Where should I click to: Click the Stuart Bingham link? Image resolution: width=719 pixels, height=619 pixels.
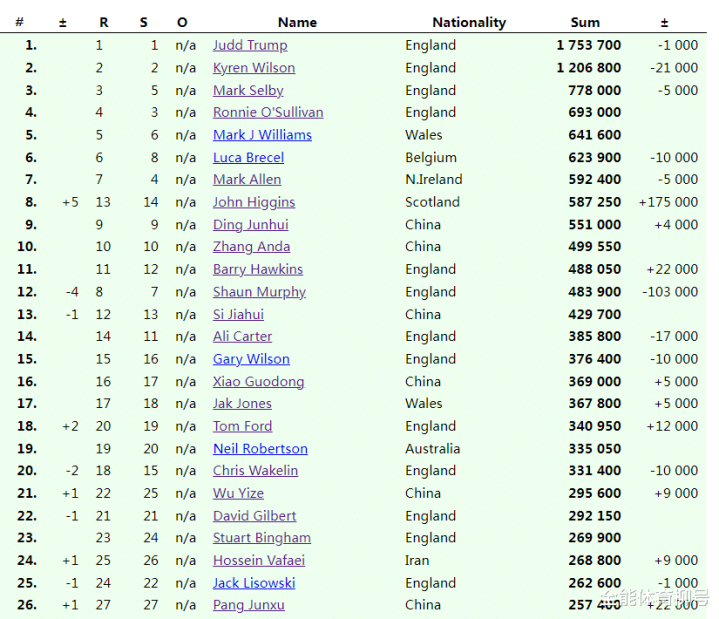(x=261, y=538)
